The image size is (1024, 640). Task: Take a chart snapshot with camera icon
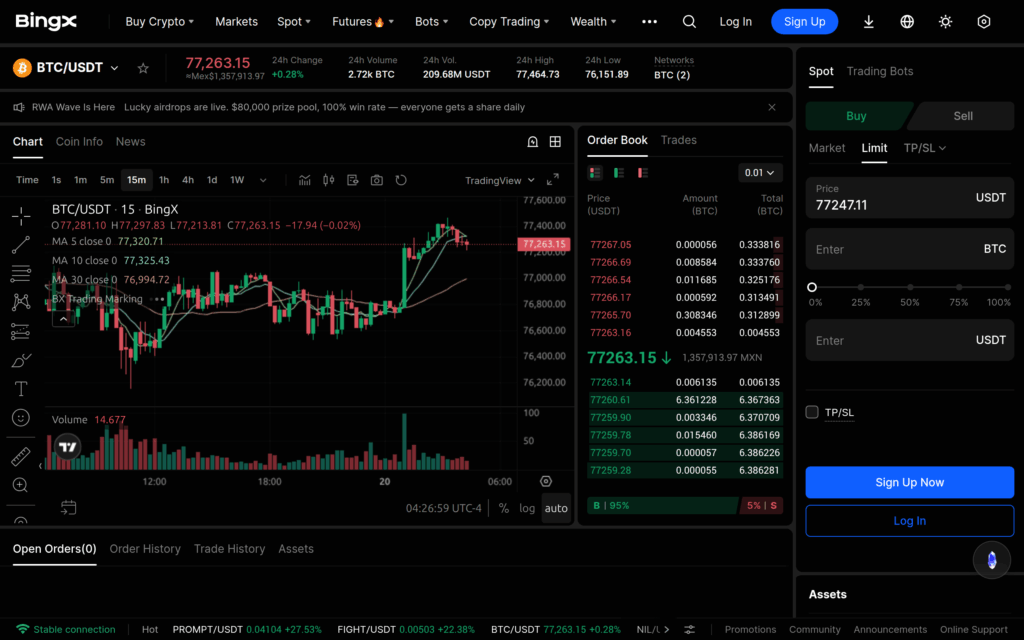pos(377,180)
